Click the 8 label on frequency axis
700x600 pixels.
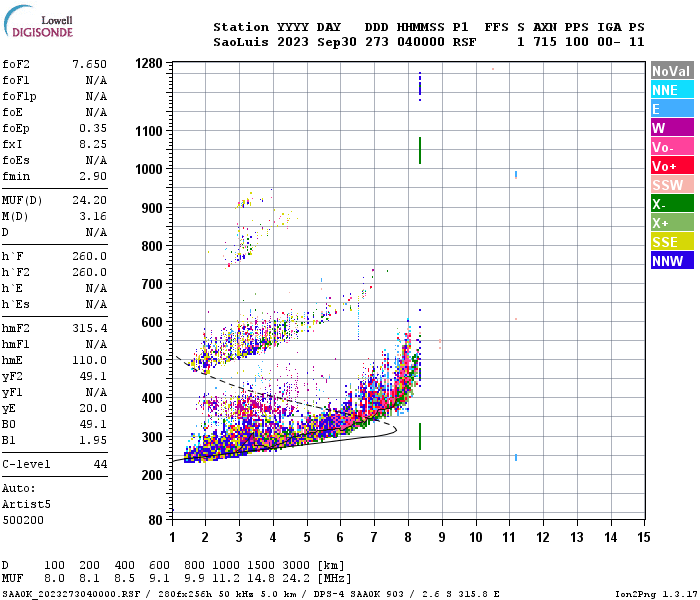(x=408, y=537)
